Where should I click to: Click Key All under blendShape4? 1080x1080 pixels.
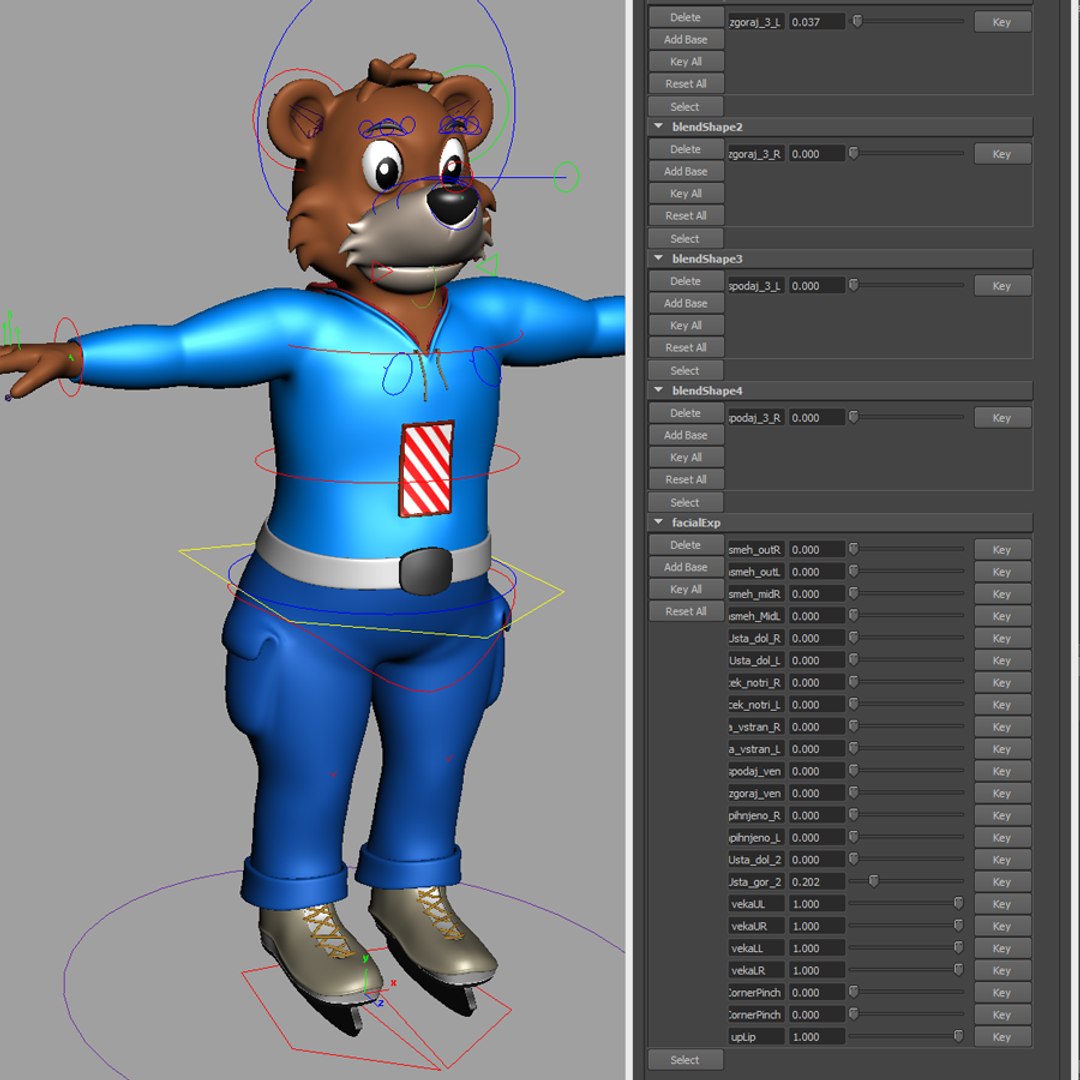686,457
